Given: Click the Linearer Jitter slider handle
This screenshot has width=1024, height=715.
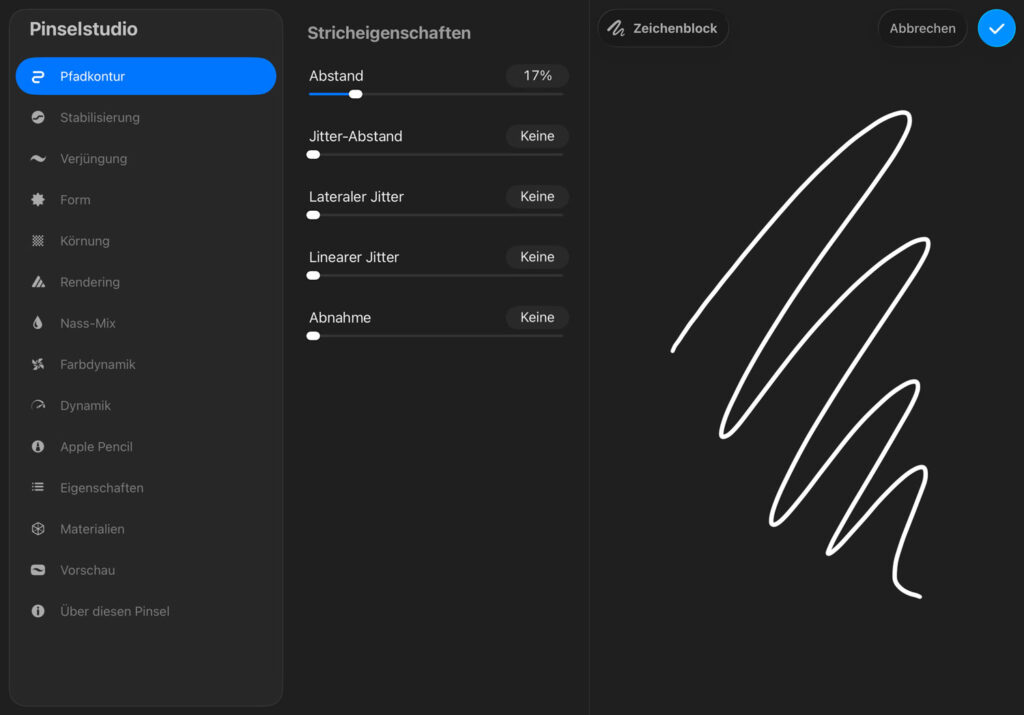Looking at the screenshot, I should [313, 276].
